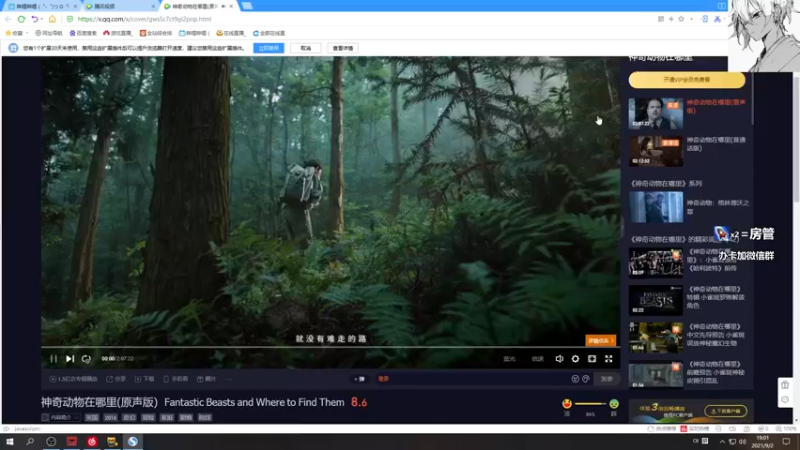Click the gift 赠片 icon
800x450 pixels.
tap(207, 379)
